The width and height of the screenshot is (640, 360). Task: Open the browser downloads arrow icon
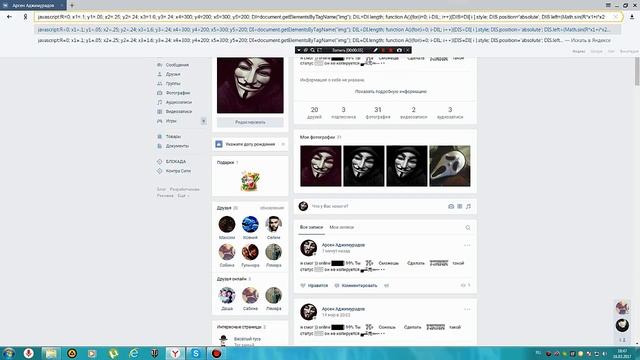(632, 17)
